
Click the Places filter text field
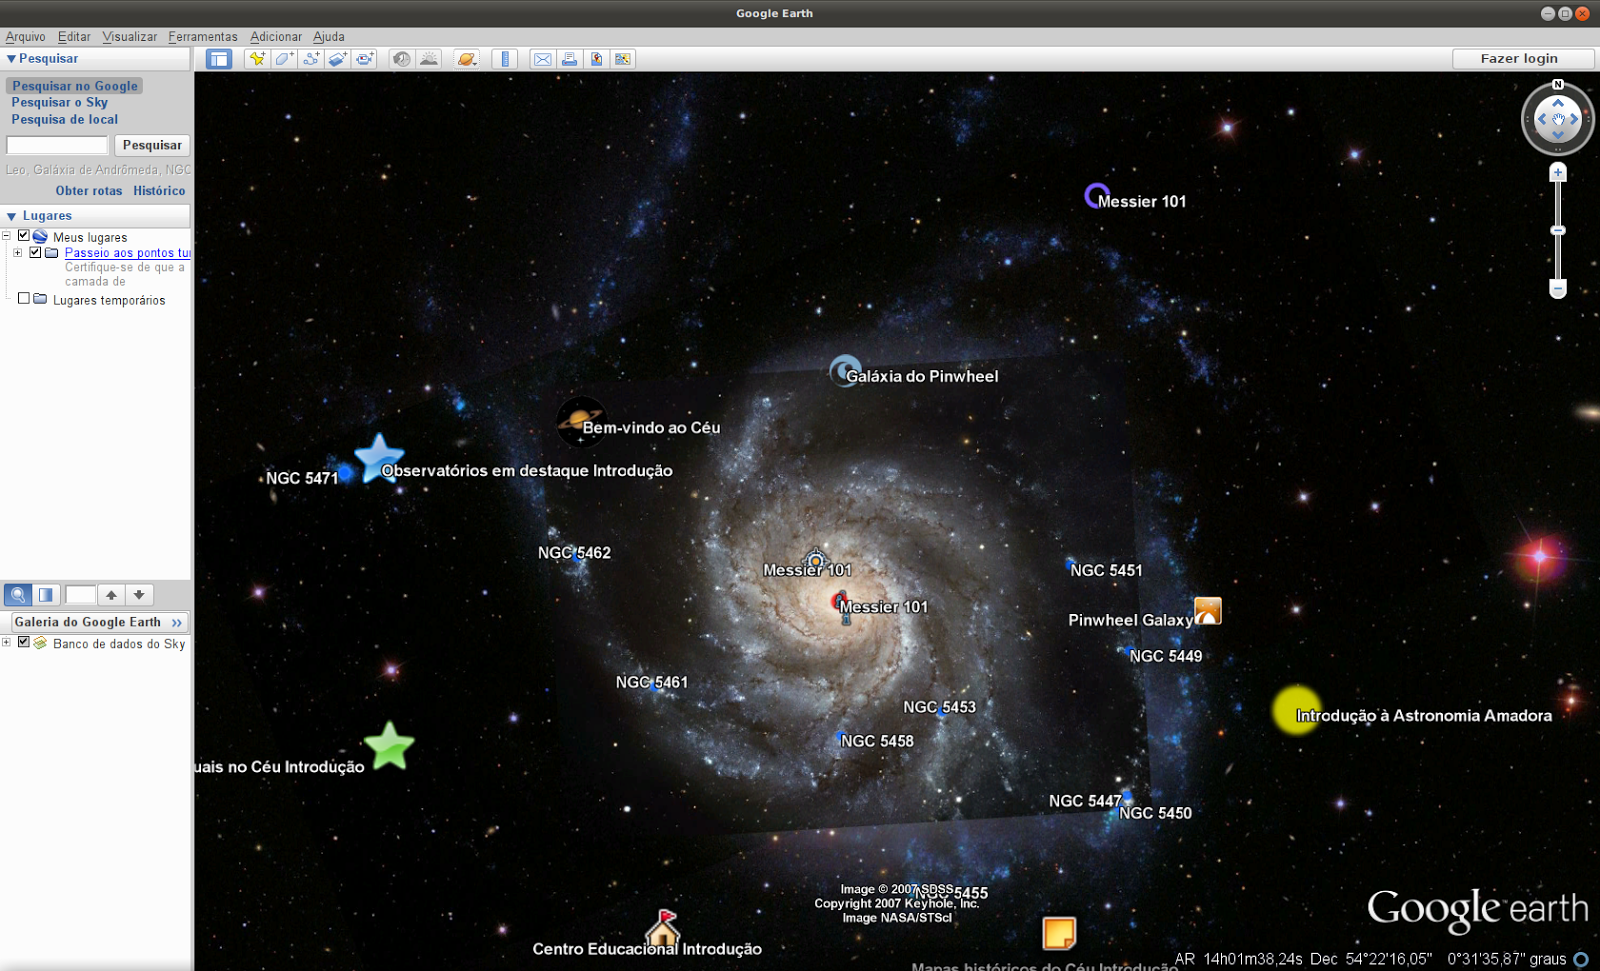80,595
